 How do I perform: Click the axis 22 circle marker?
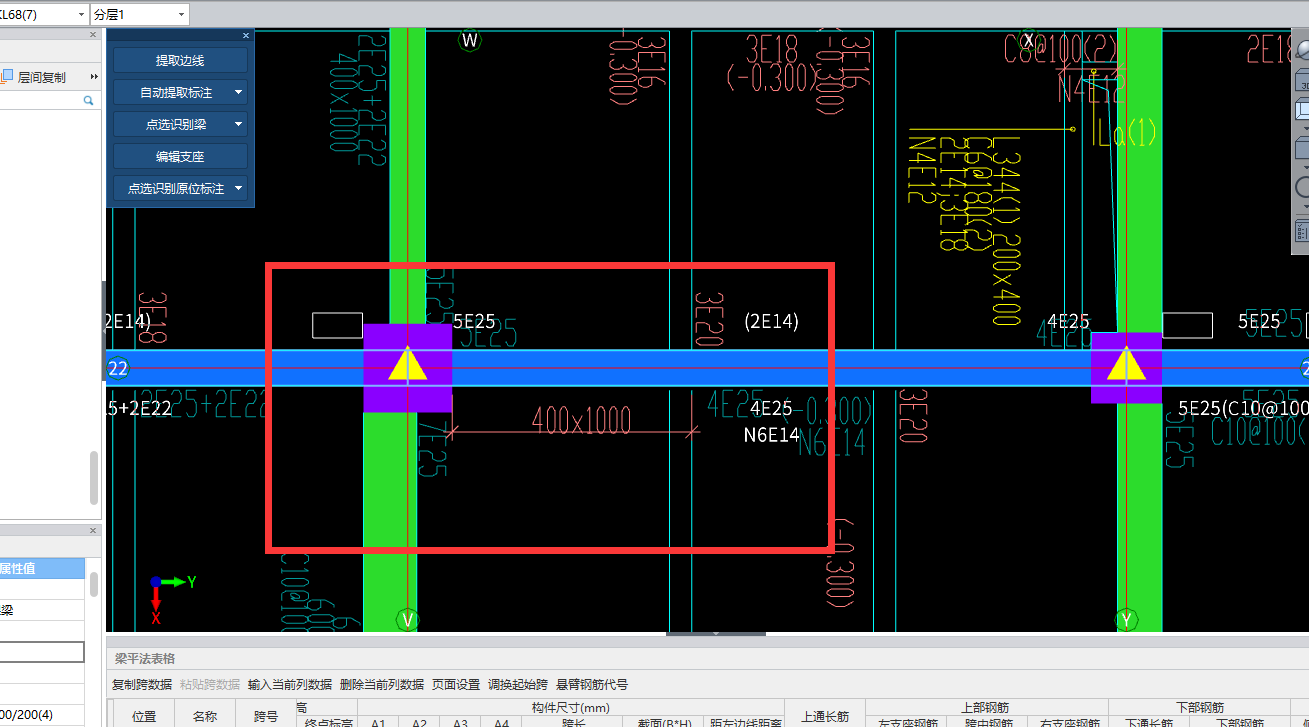tap(118, 368)
